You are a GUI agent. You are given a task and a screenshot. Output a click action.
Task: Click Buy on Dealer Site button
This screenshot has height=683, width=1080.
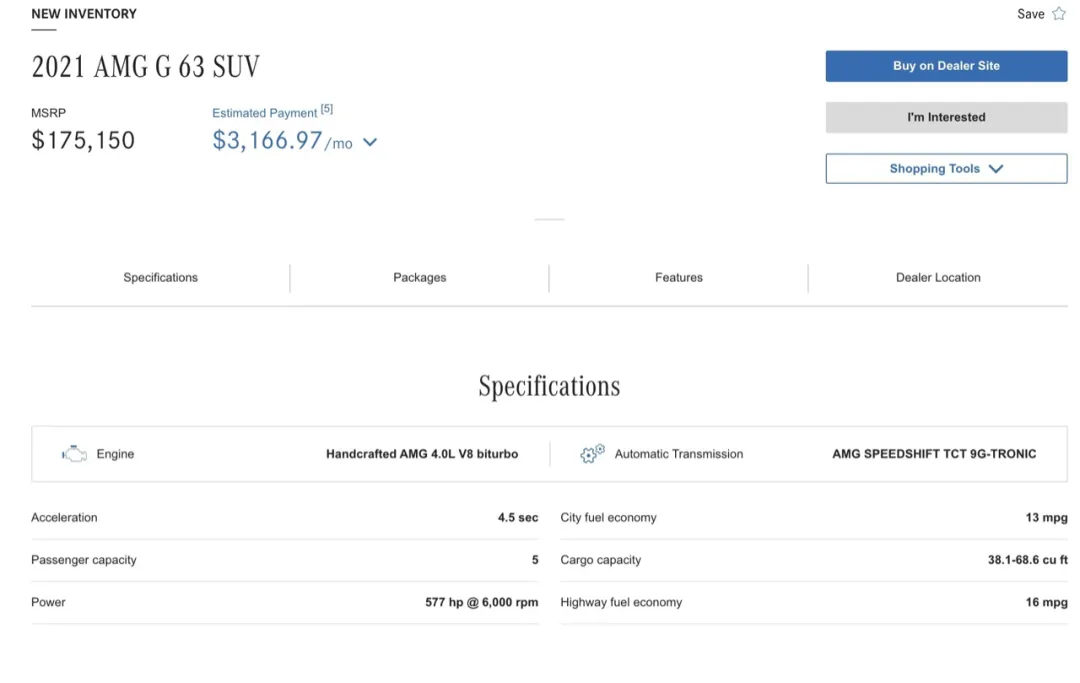[x=946, y=66]
